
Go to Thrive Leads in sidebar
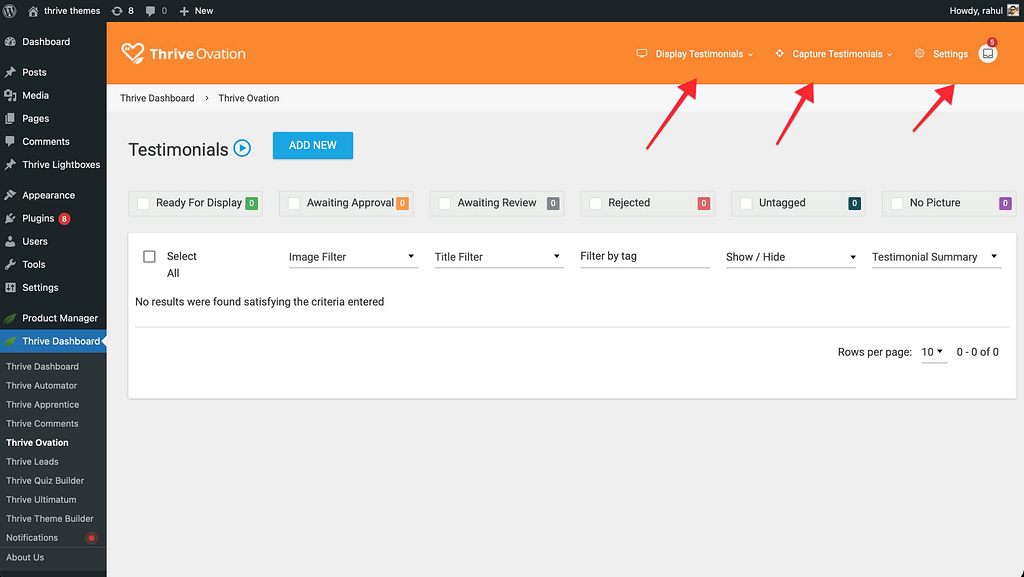coord(32,462)
